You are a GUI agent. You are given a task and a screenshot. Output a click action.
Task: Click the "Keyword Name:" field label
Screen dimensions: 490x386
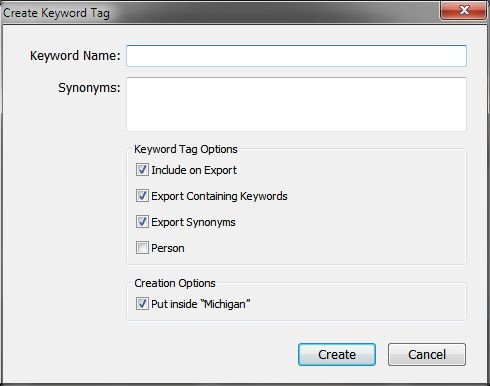click(x=75, y=56)
